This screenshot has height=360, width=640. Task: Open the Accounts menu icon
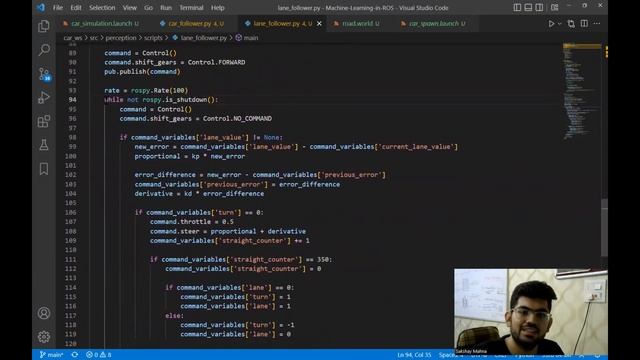point(44,313)
